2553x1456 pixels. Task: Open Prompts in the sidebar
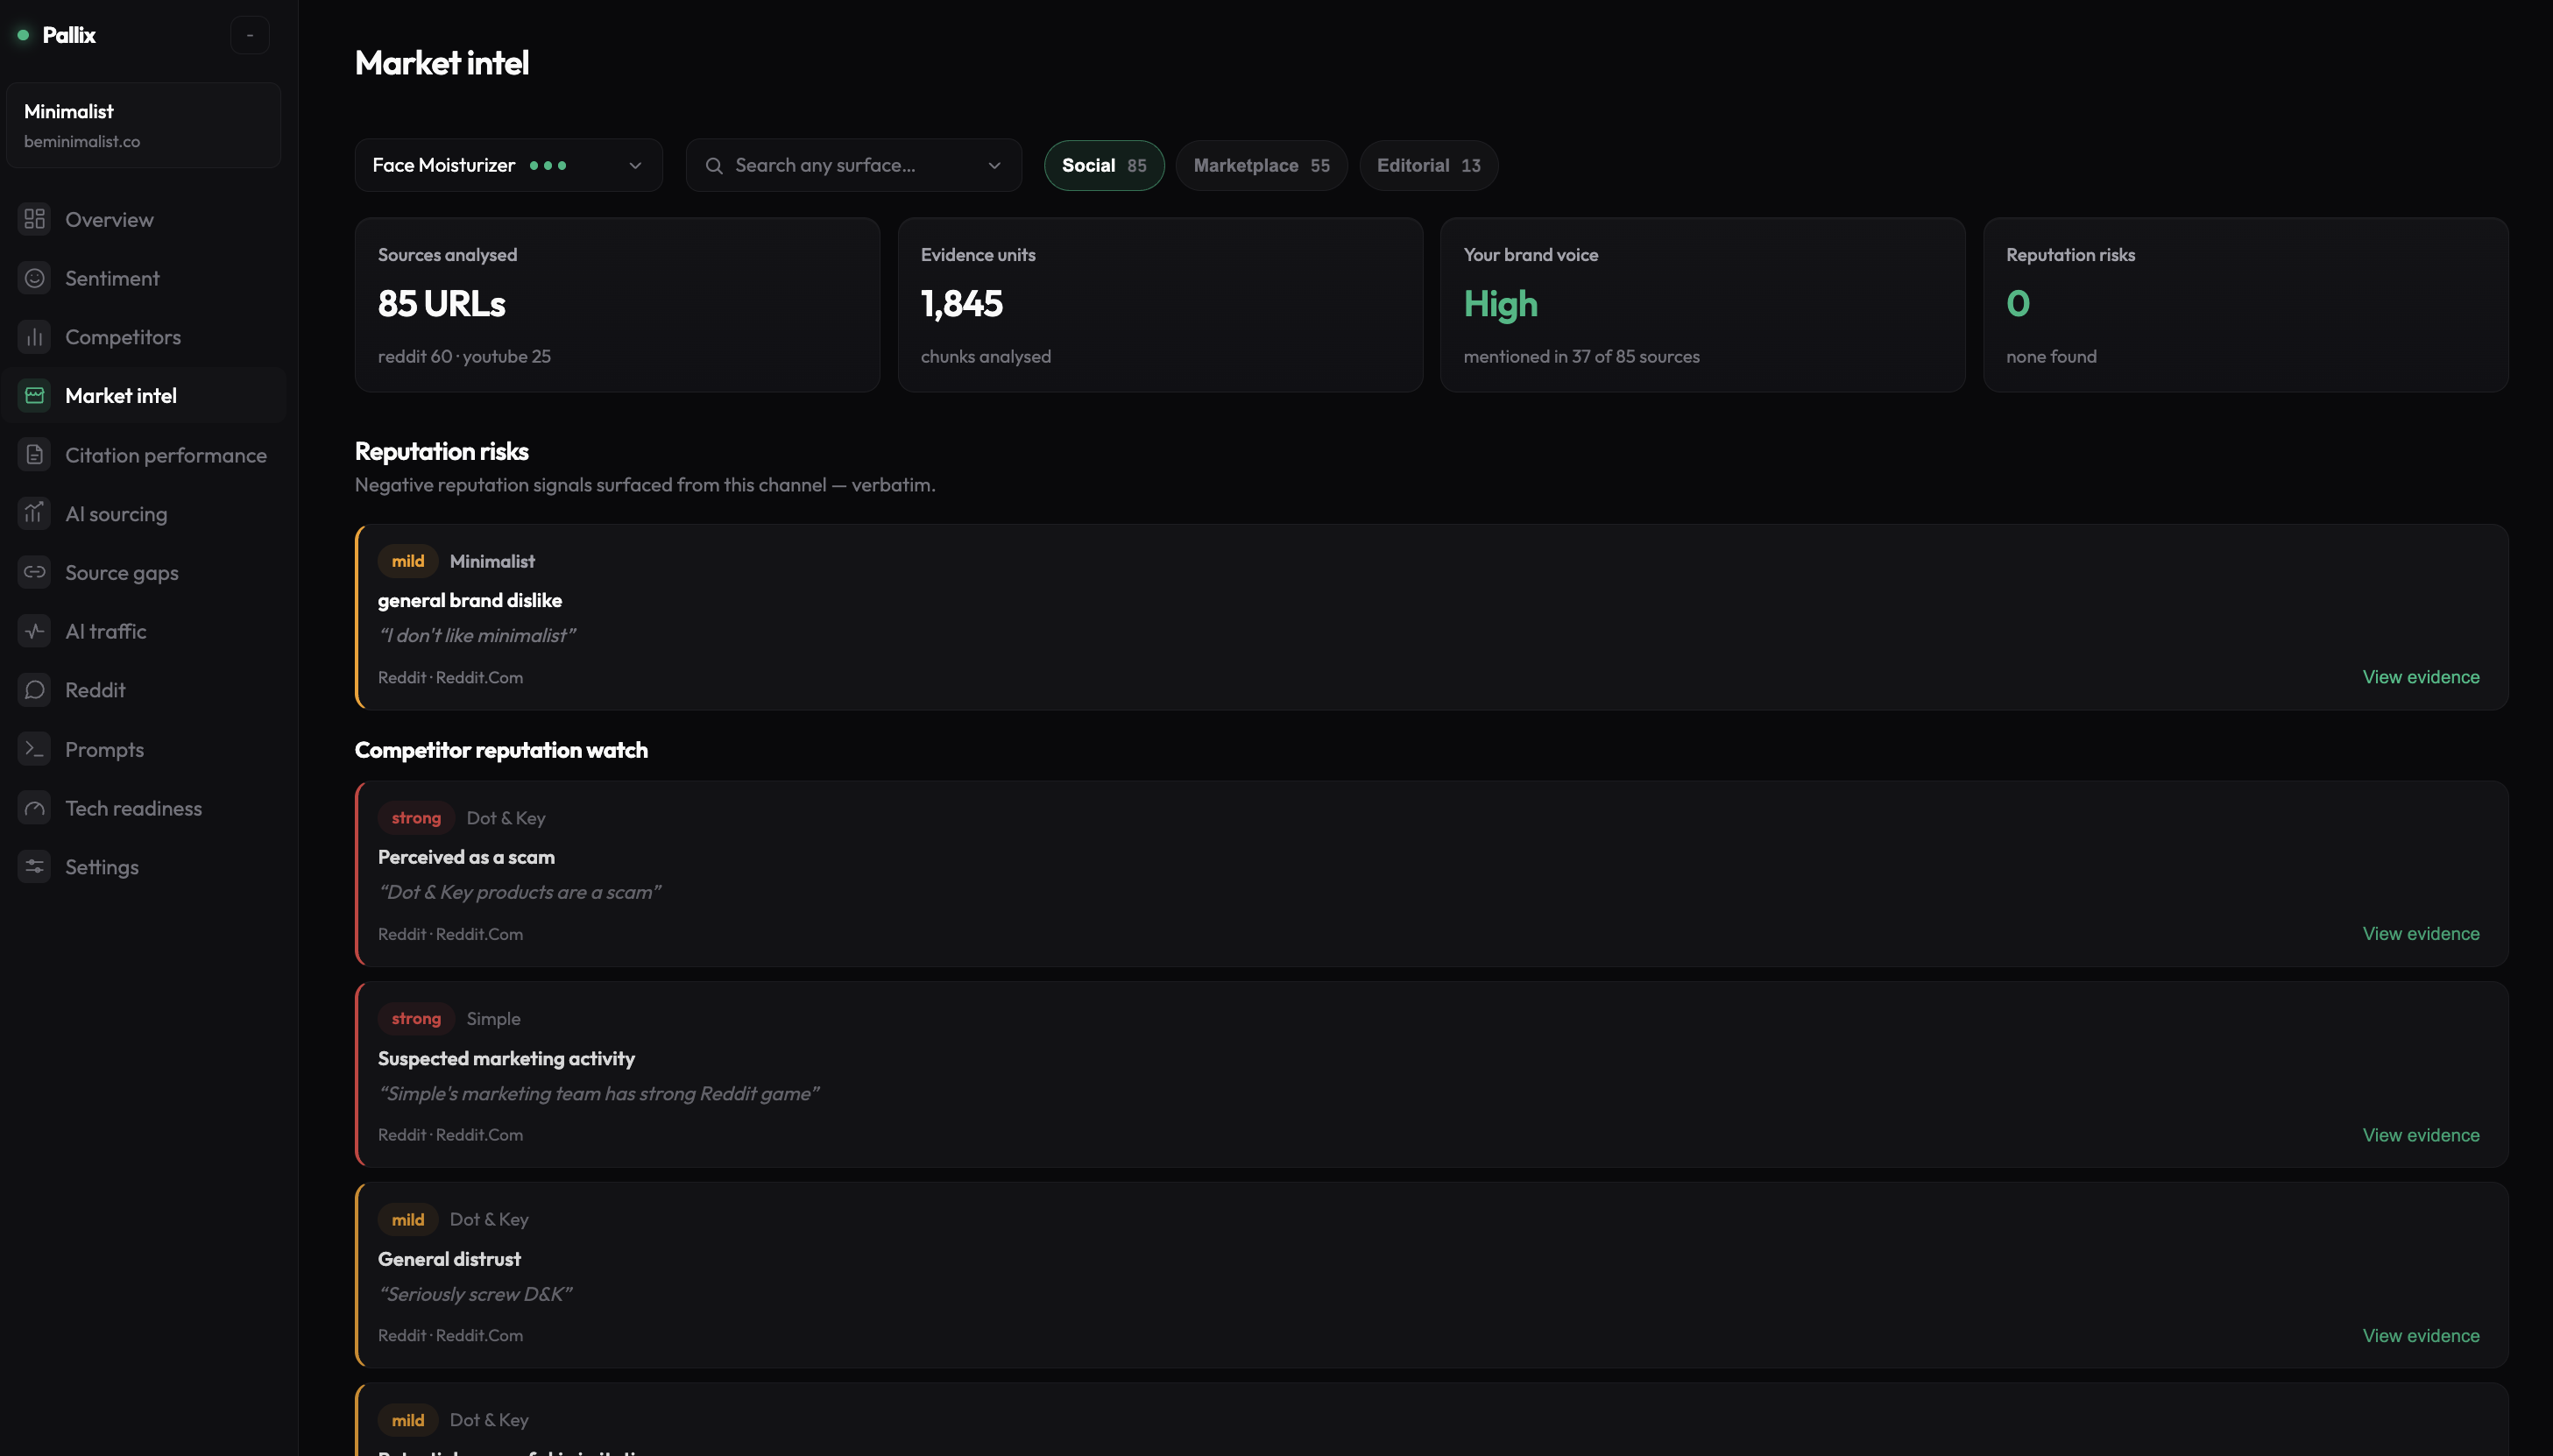click(x=144, y=749)
